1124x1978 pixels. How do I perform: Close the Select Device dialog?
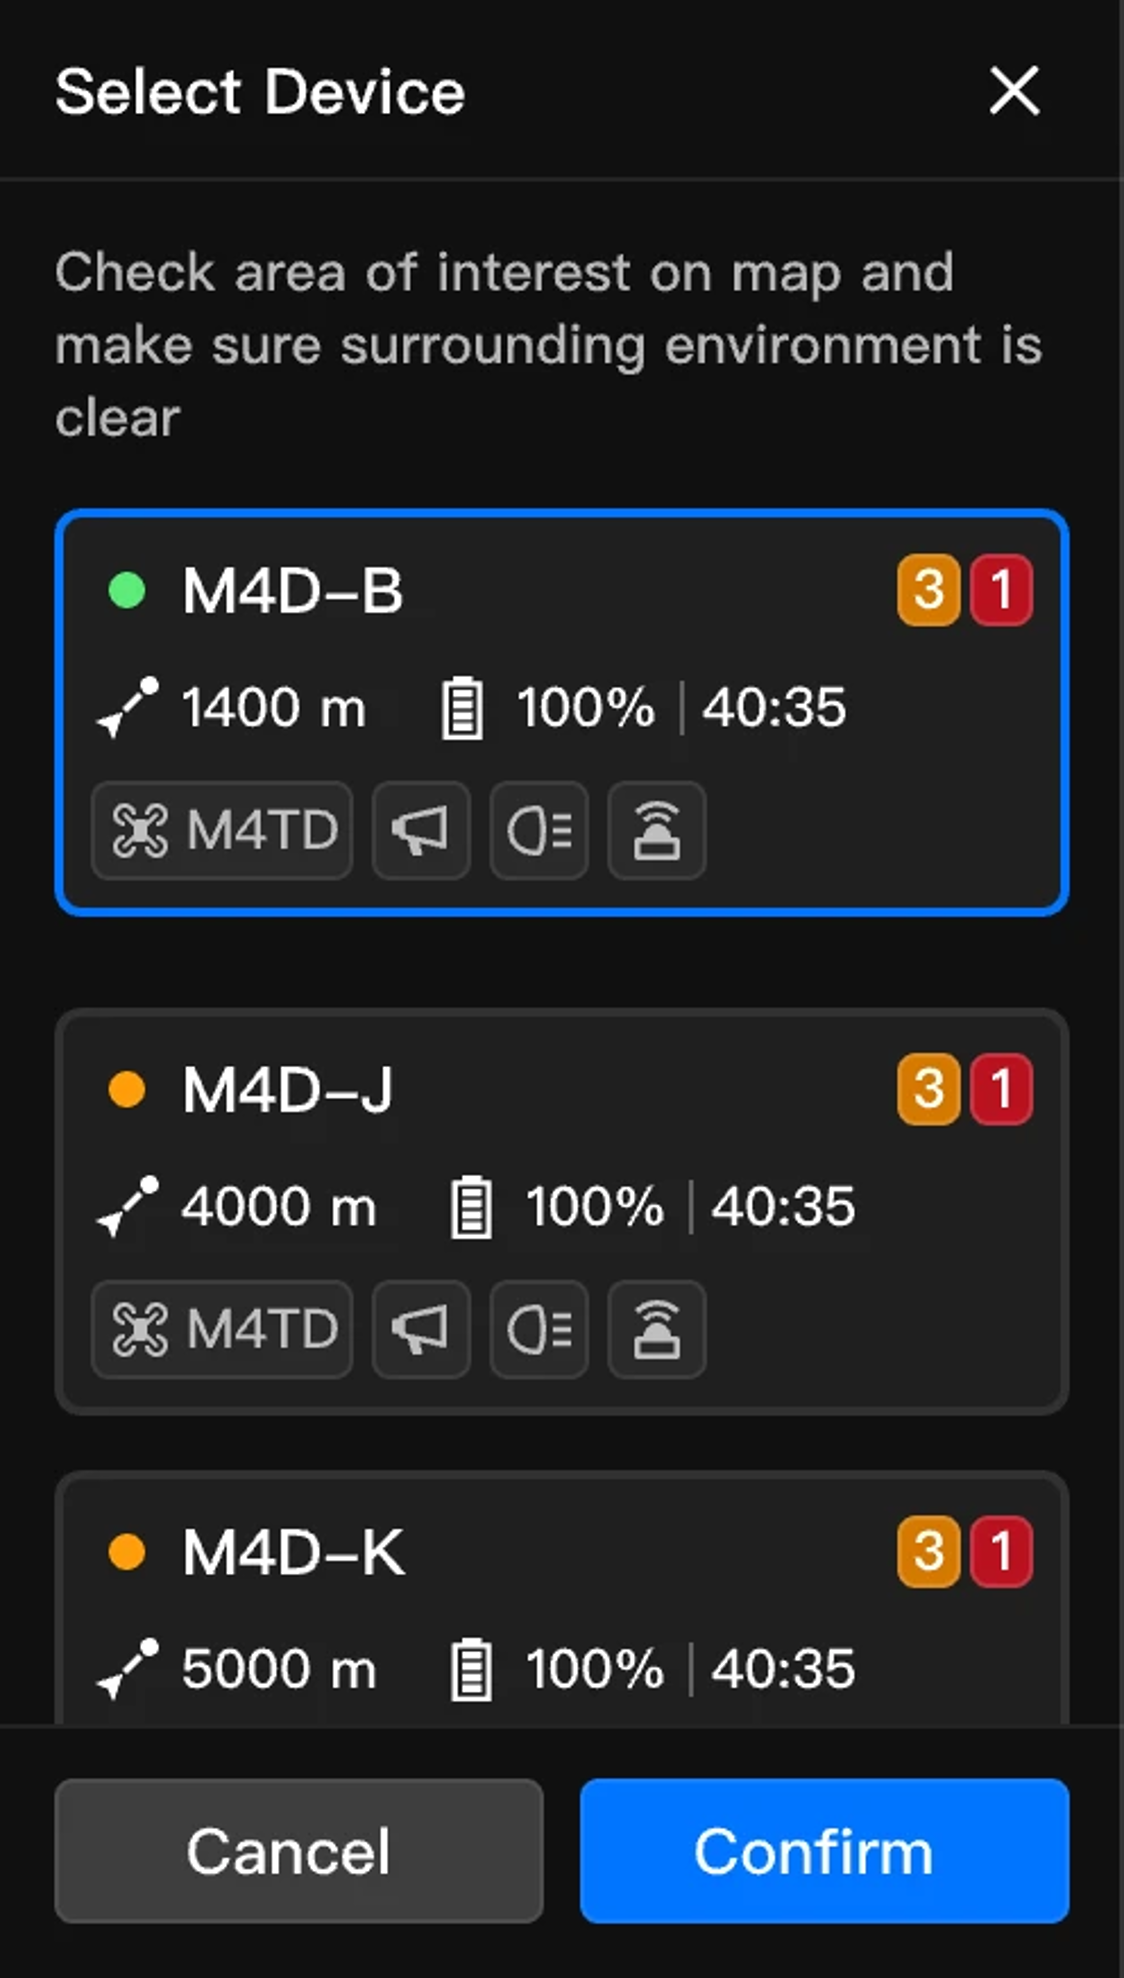[1015, 91]
